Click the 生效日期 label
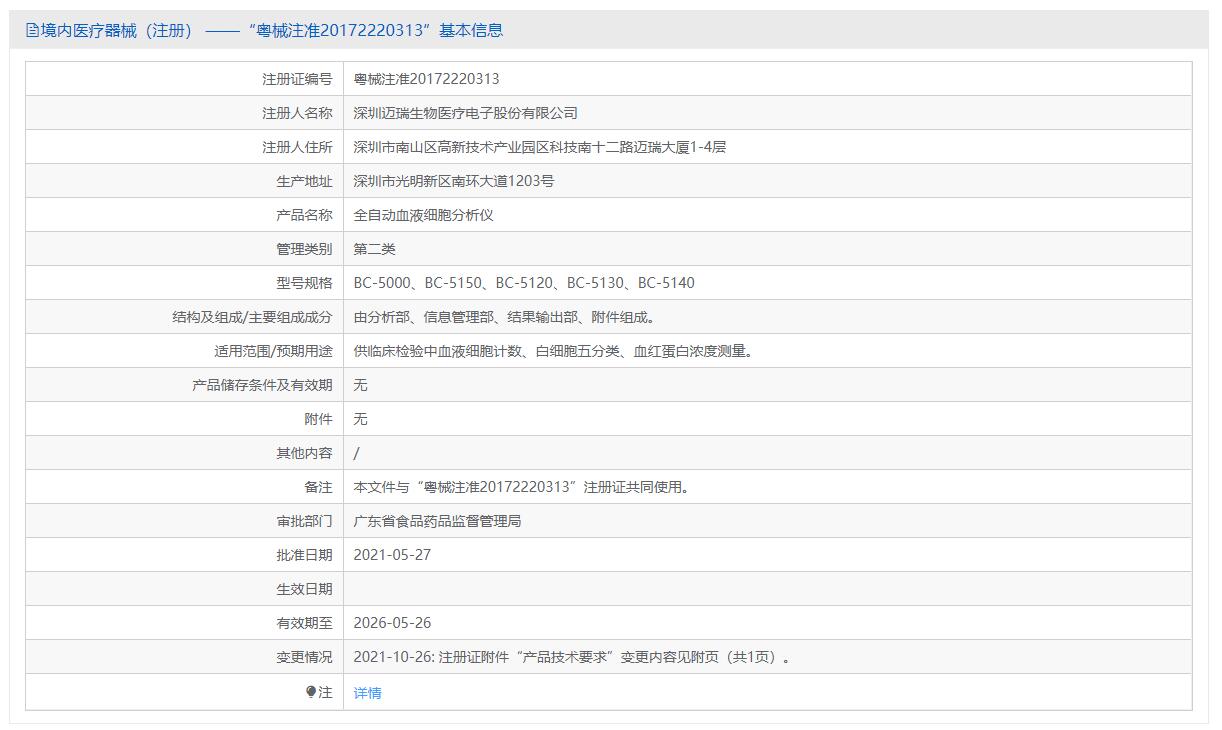This screenshot has width=1222, height=730. pyautogui.click(x=304, y=589)
